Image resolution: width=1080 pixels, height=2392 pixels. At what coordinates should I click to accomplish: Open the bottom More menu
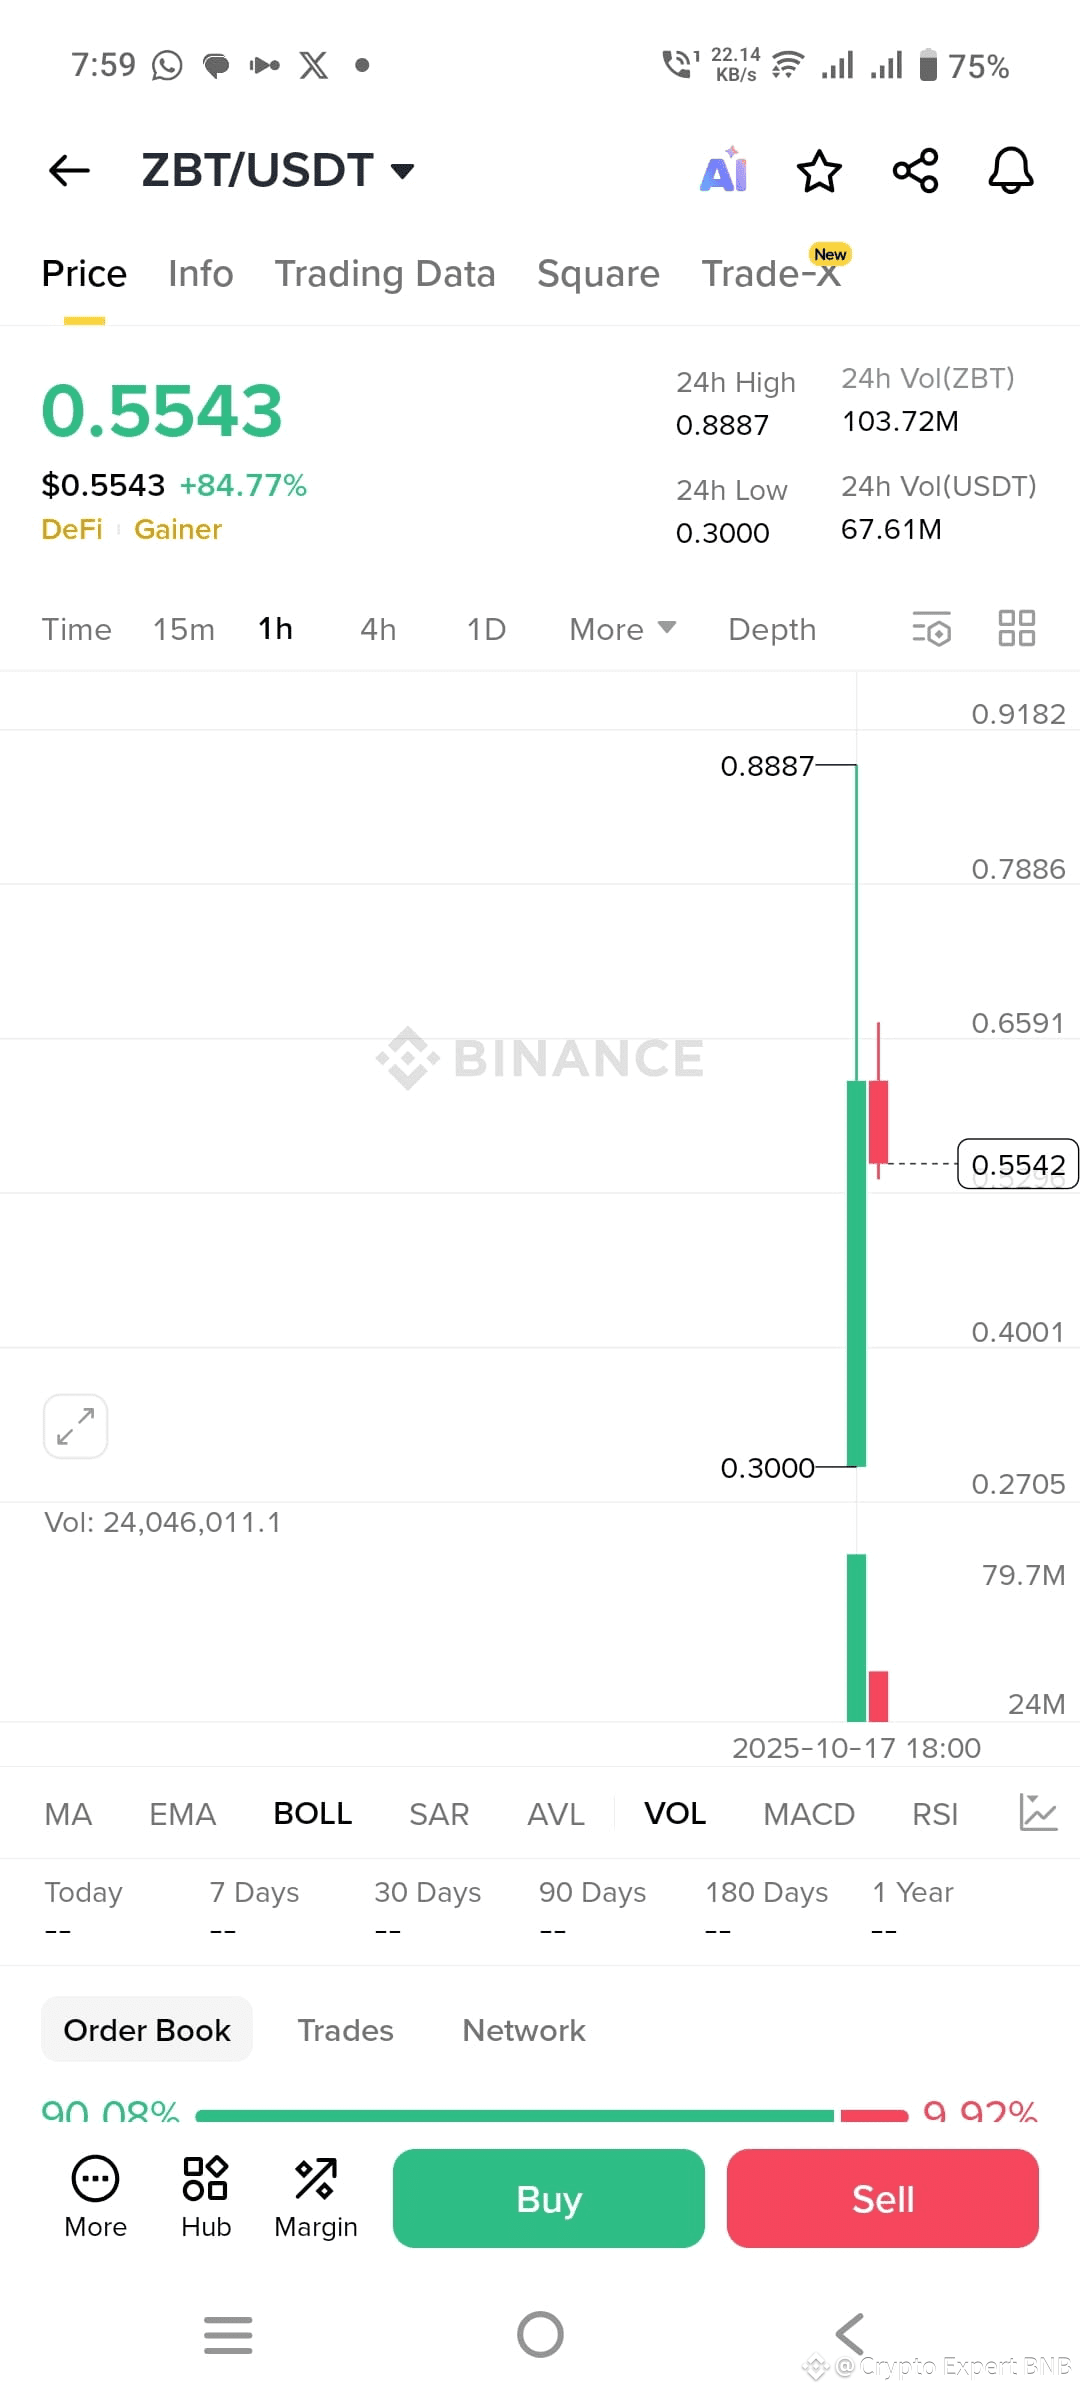tap(95, 2198)
